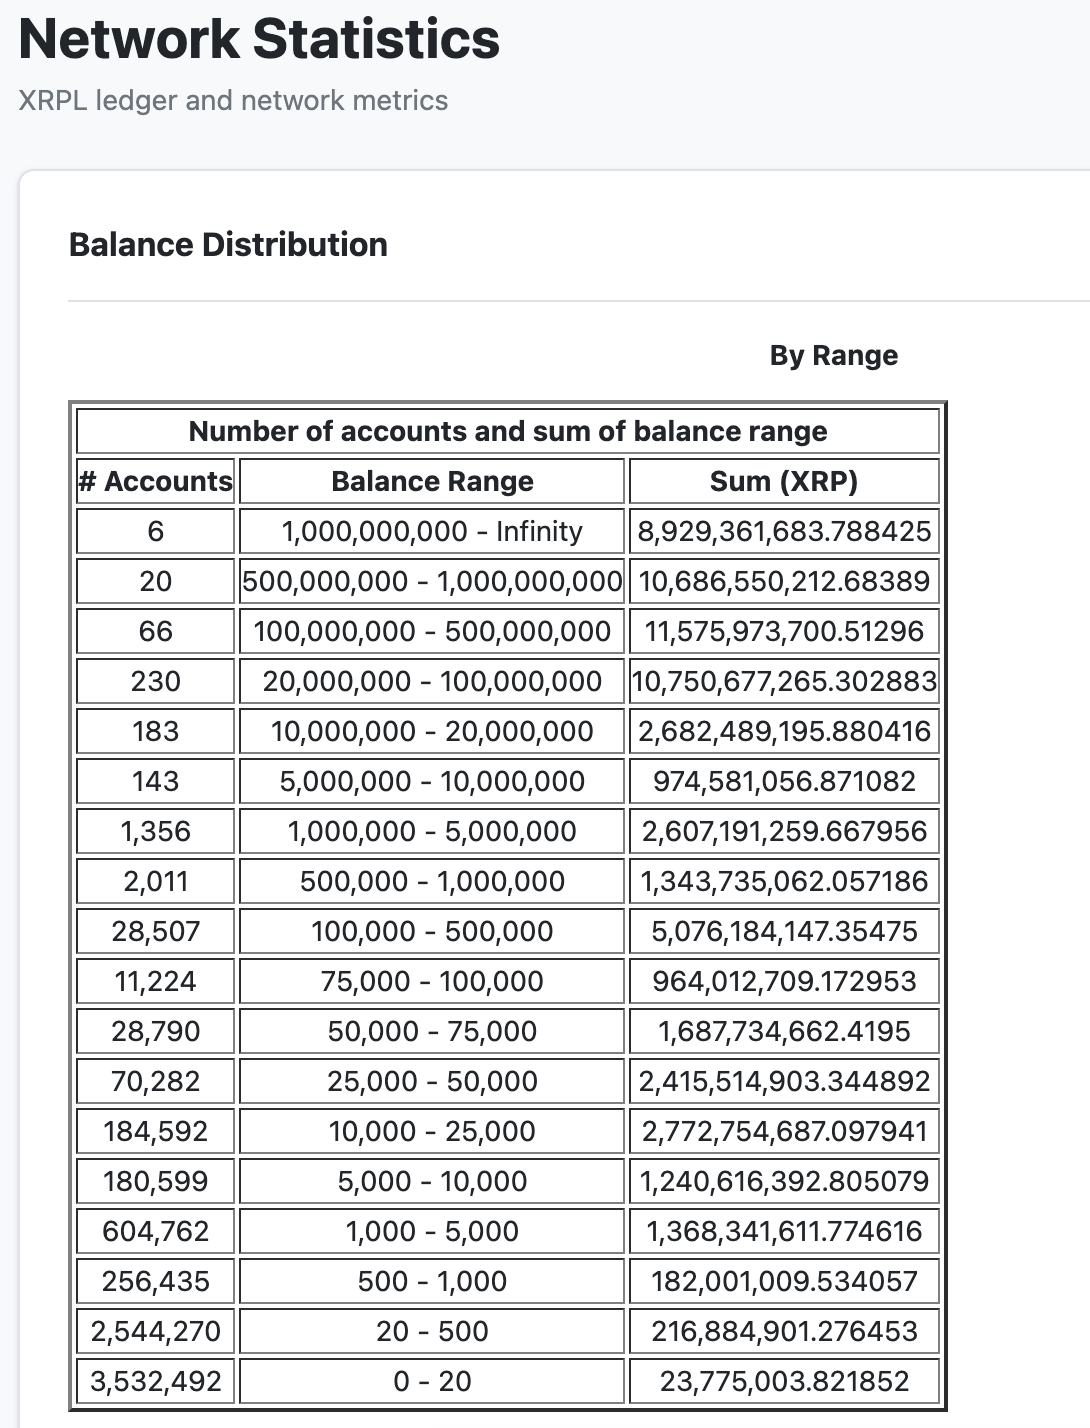
Task: Click the sum 23,775,003.821852 cell
Action: pos(784,1381)
